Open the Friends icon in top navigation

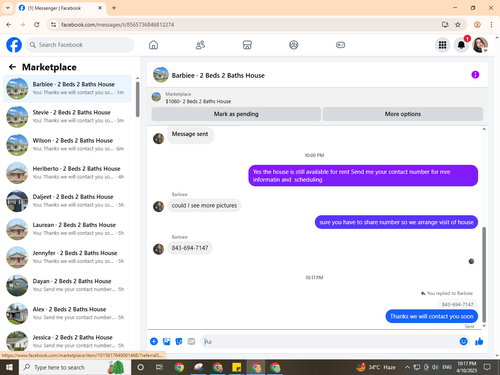[x=200, y=45]
